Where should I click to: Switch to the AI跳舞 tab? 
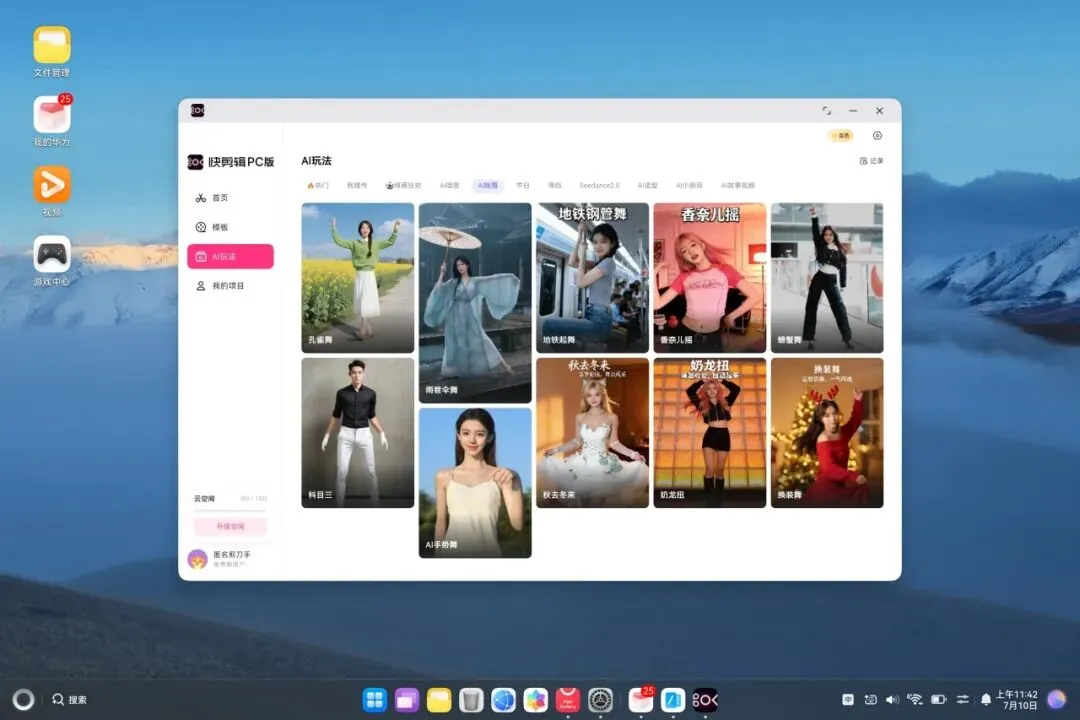(488, 185)
